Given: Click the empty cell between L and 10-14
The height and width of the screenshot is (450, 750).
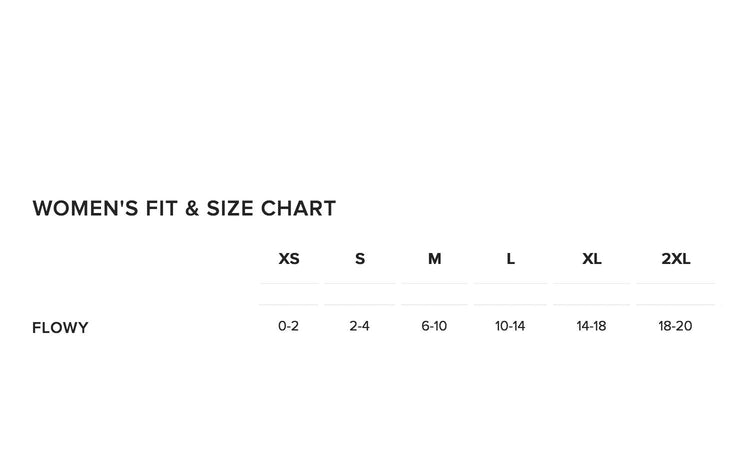Looking at the screenshot, I should point(510,294).
